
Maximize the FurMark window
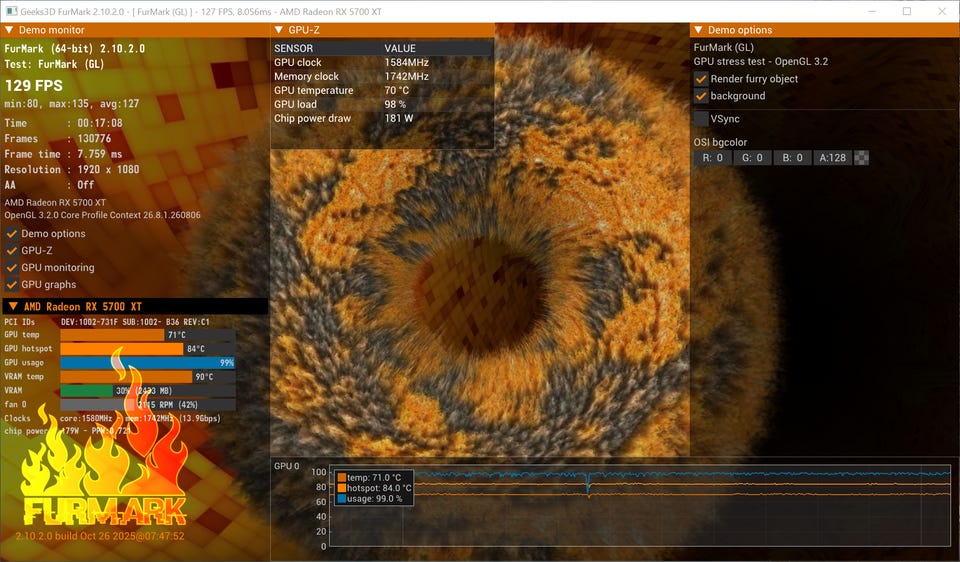(x=907, y=11)
